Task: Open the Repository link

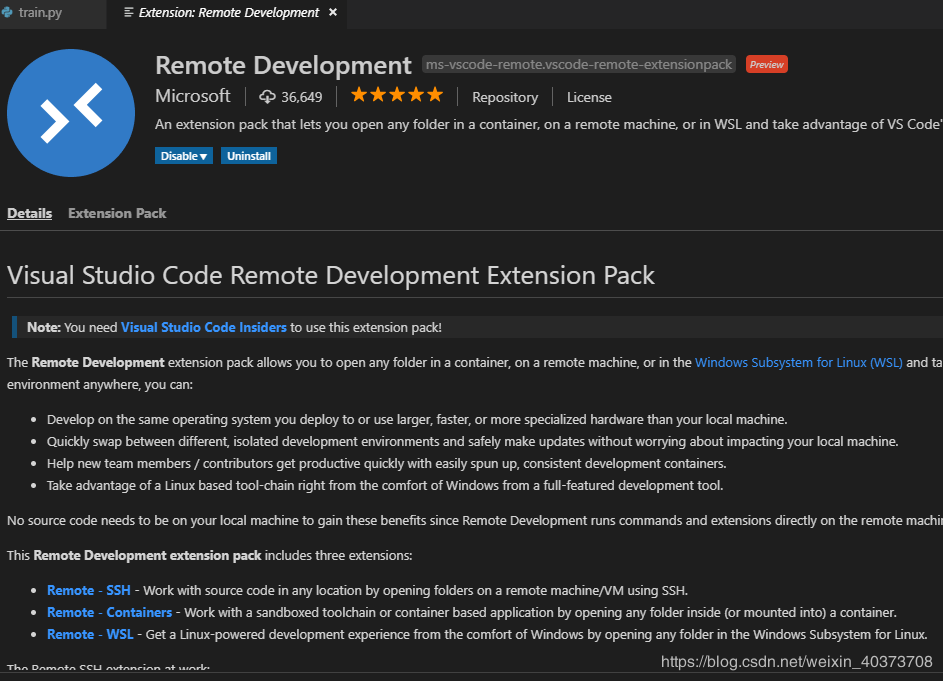Action: [x=505, y=97]
